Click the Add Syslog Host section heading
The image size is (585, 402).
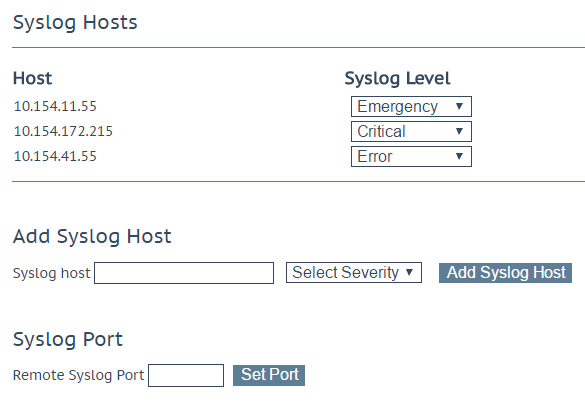[92, 237]
